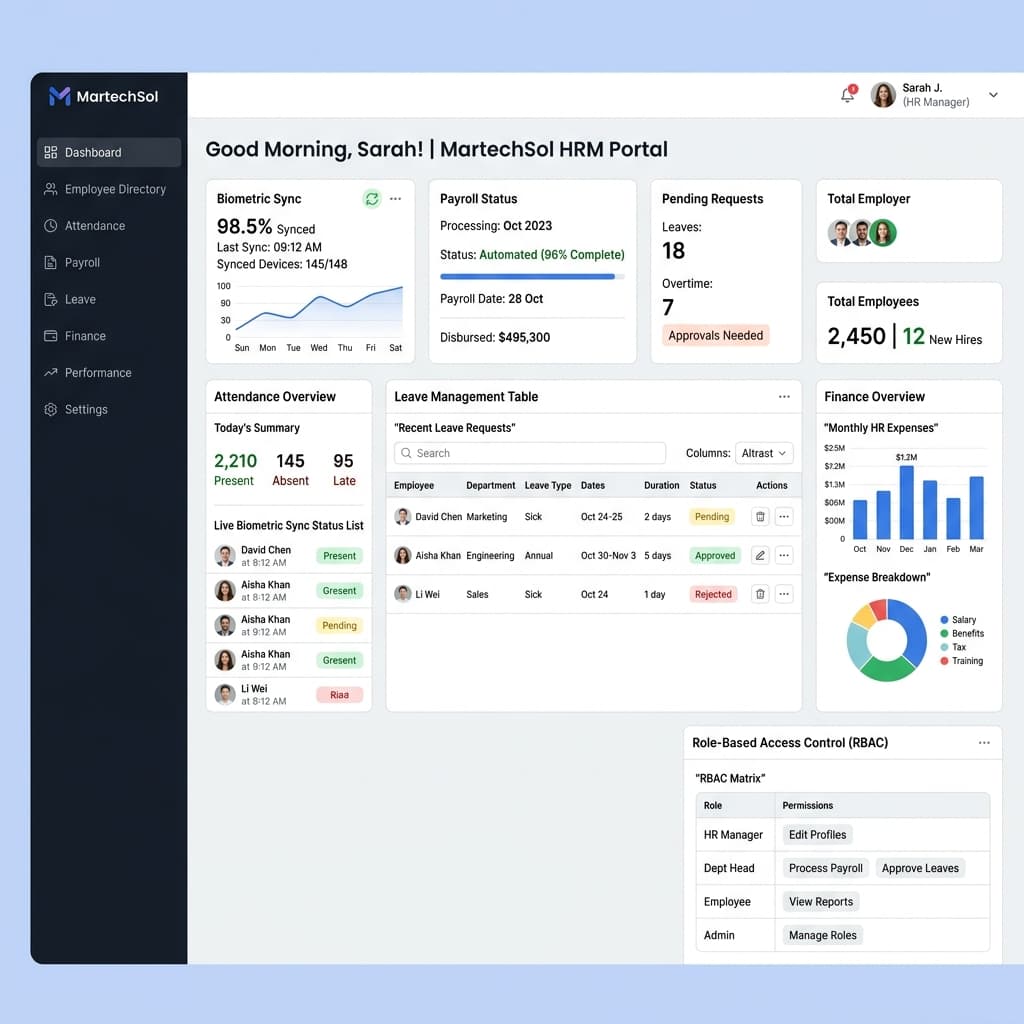Click the Dec bar in Monthly HR Expenses
1024x1024 pixels.
[906, 502]
